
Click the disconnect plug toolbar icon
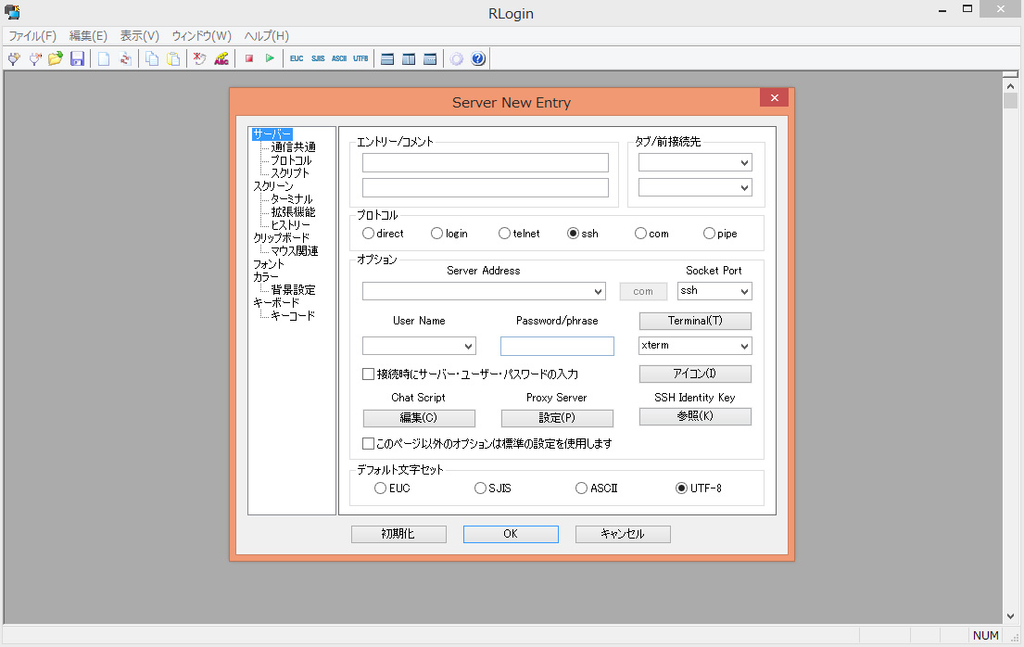35,59
